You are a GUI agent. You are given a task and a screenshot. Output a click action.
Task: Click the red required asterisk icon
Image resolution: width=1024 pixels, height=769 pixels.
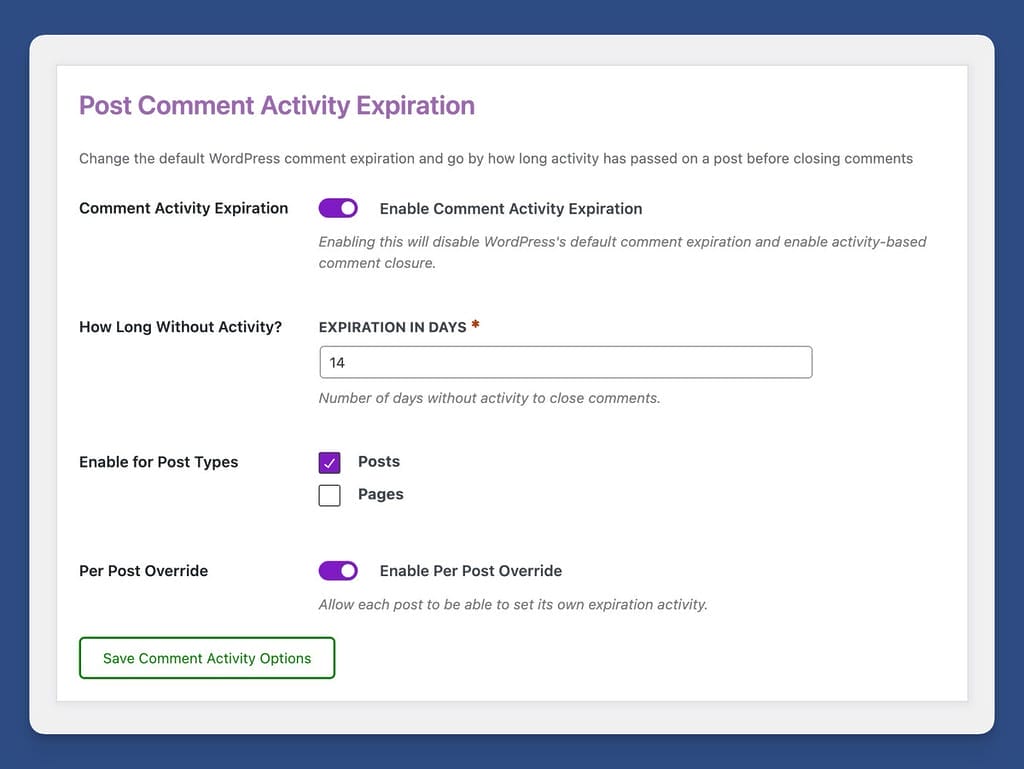pyautogui.click(x=476, y=325)
